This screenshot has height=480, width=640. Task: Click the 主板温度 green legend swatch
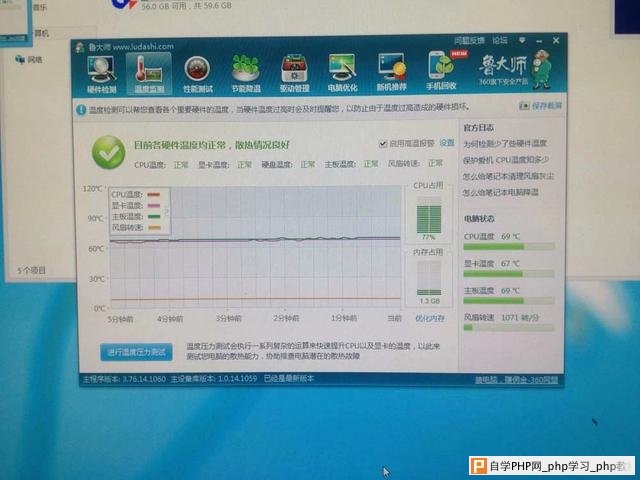coord(153,217)
